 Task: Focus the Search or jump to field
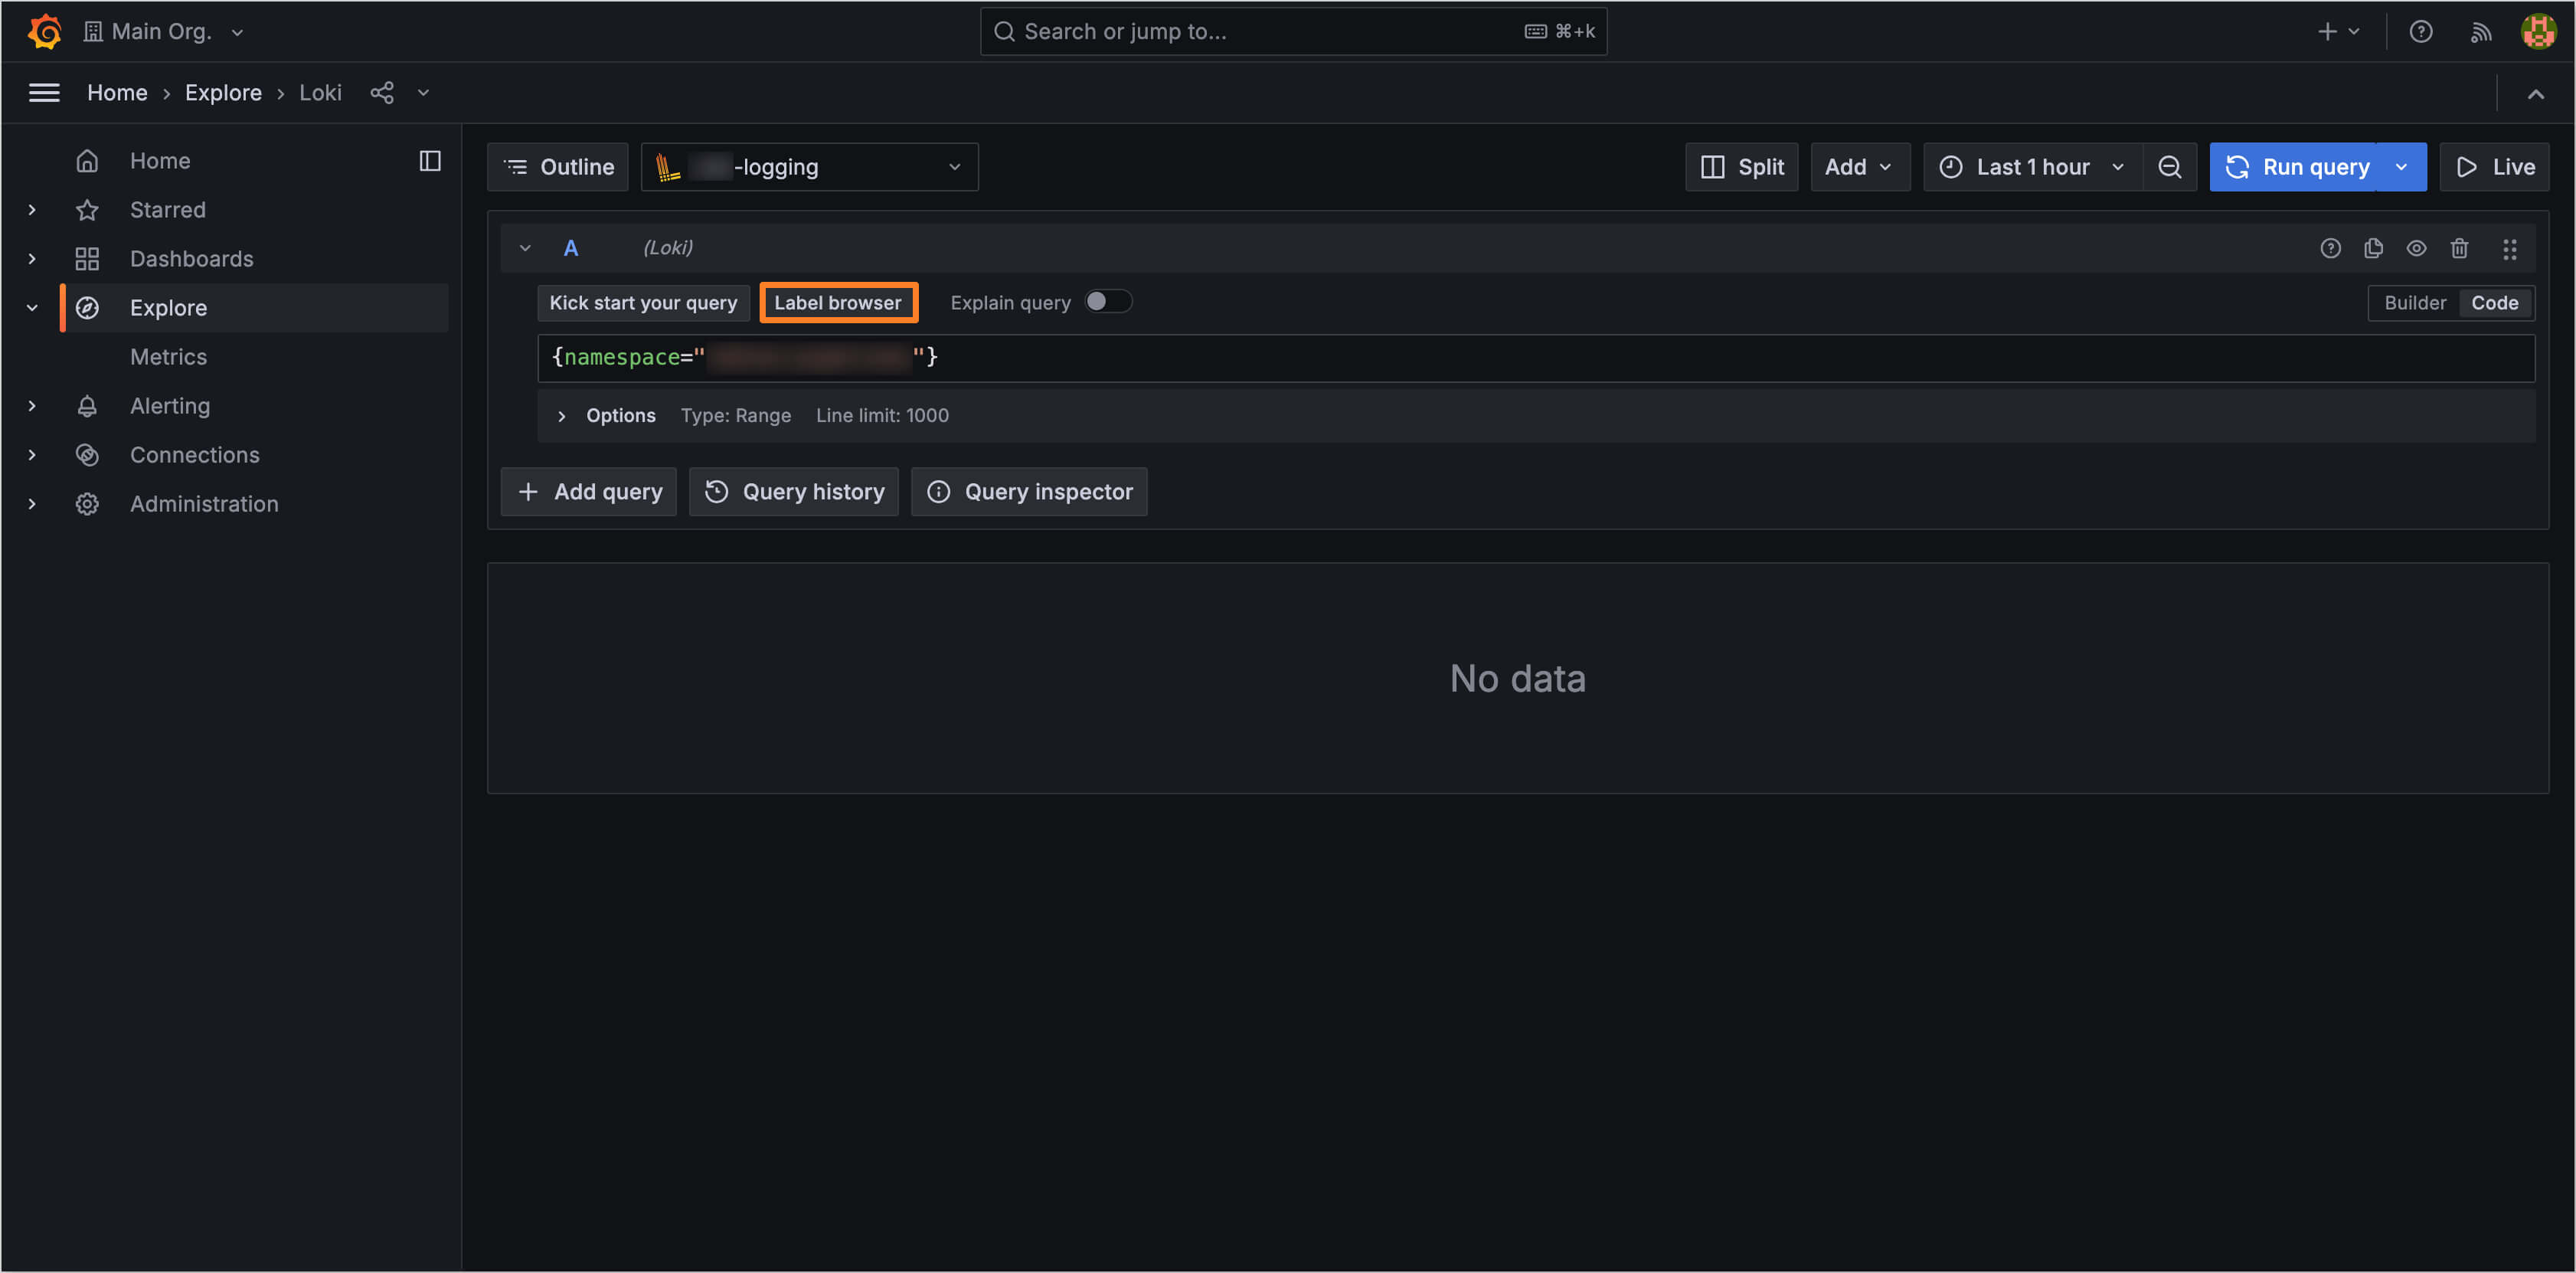(x=1293, y=31)
